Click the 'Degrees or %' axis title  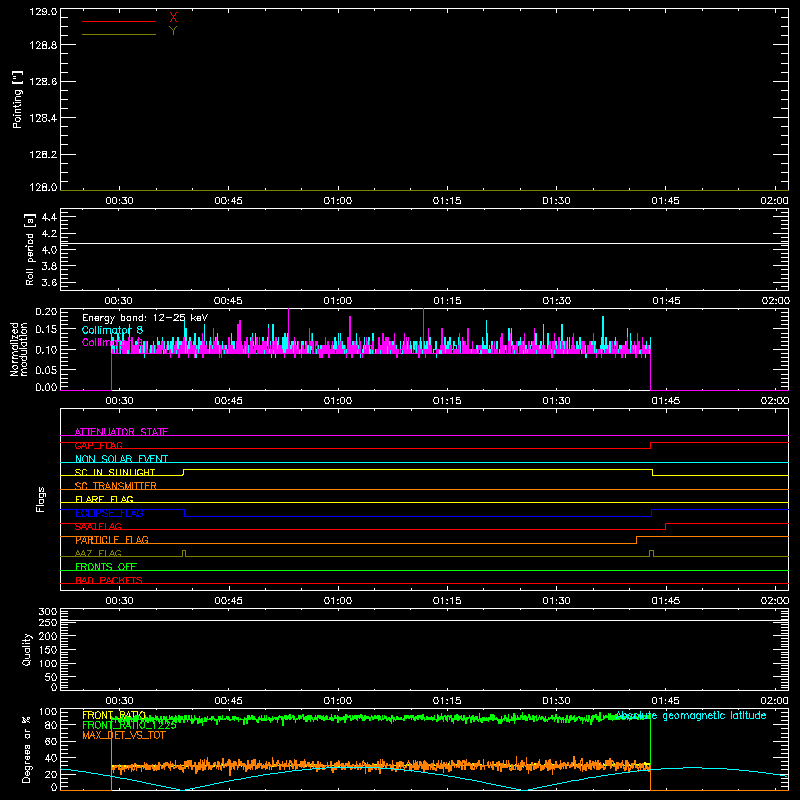pos(26,749)
